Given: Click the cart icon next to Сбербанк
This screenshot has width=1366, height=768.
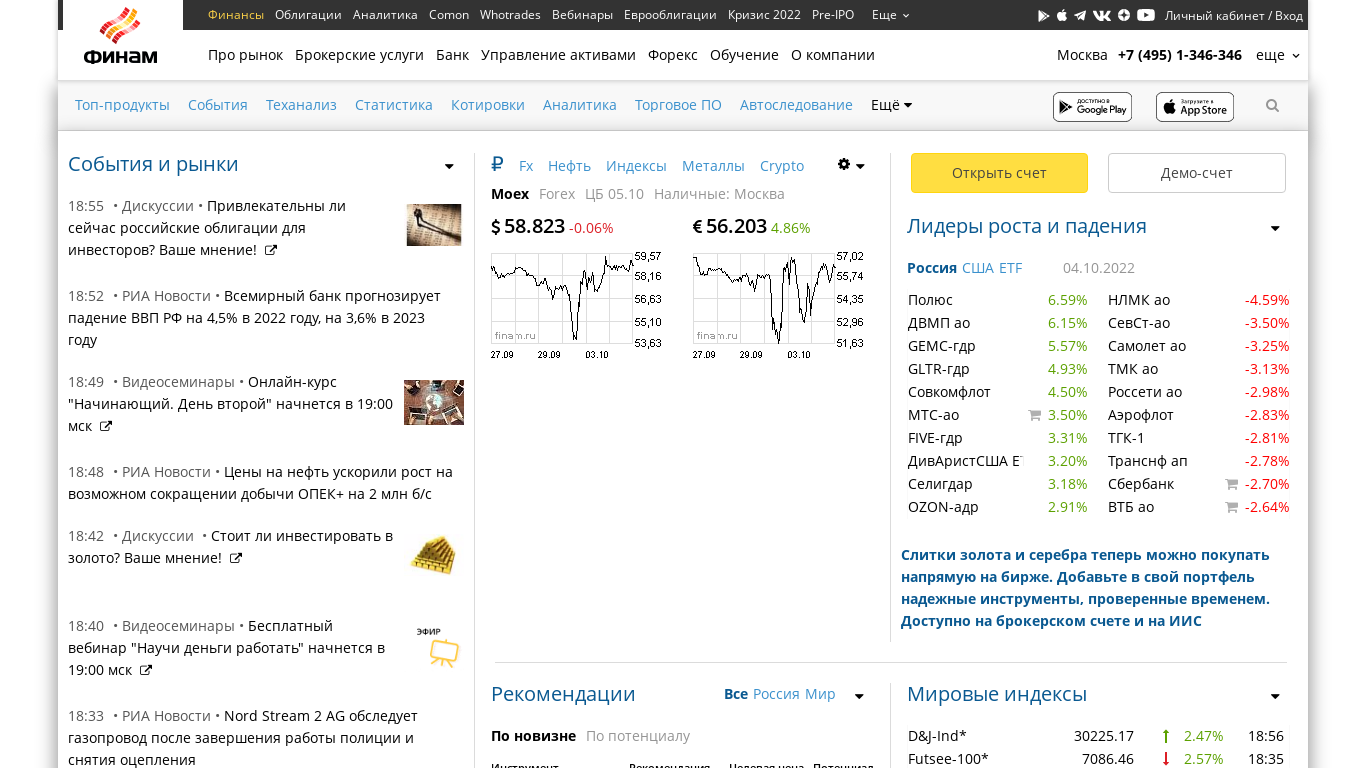Looking at the screenshot, I should point(1231,484).
